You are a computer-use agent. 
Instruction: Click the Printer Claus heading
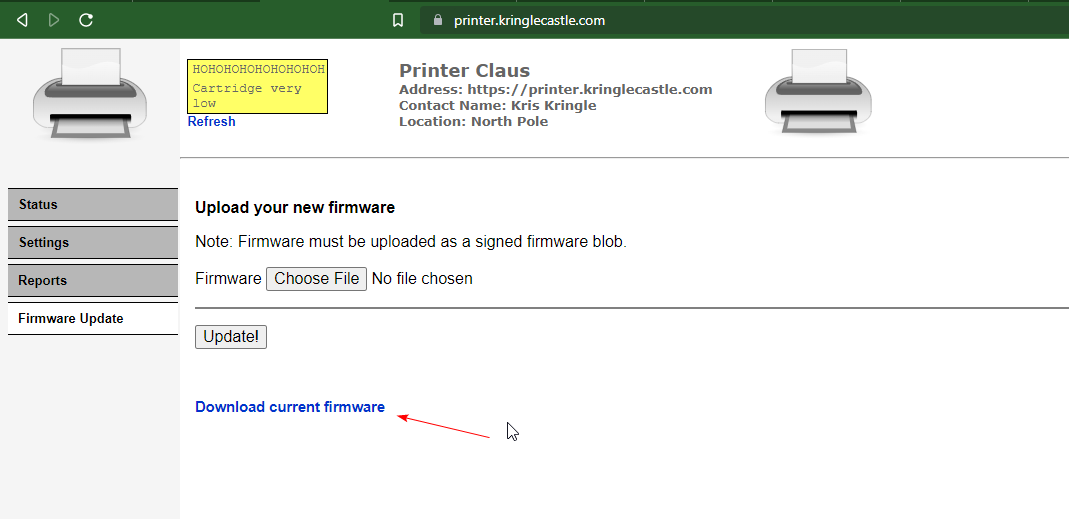(x=464, y=71)
